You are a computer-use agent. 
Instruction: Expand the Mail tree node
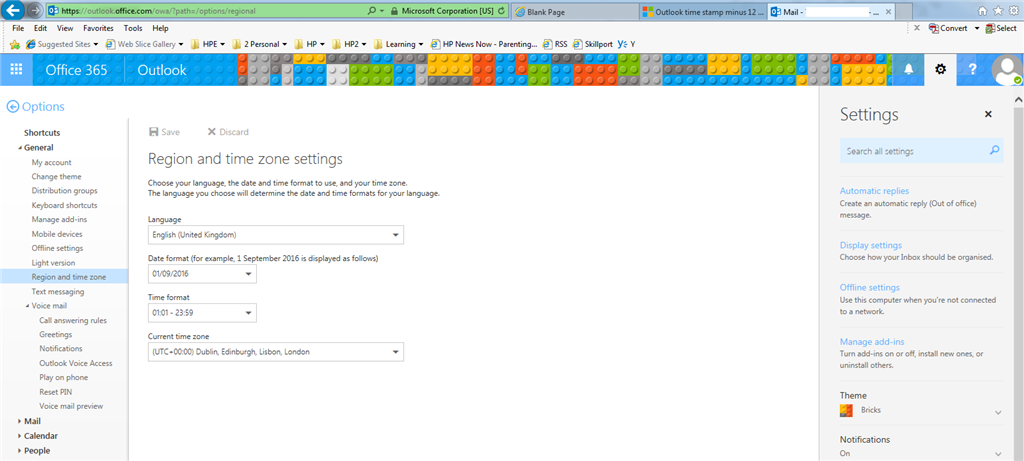click(x=20, y=421)
